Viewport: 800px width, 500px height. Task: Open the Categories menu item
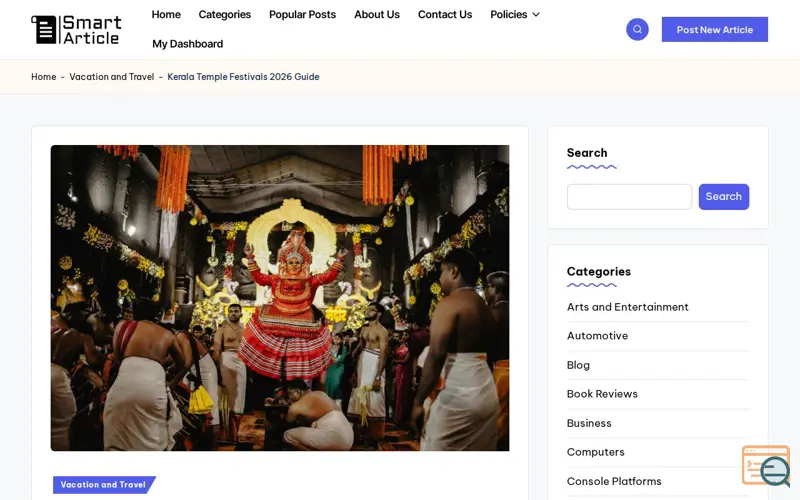(x=224, y=15)
